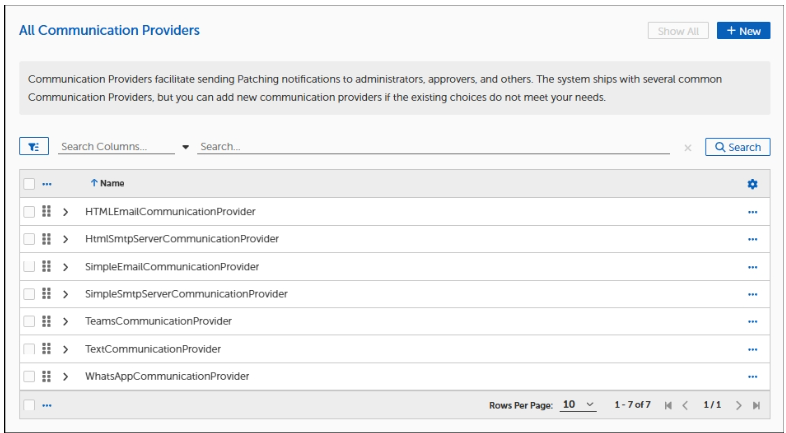
Task: Click into the Search text field
Action: (430, 147)
